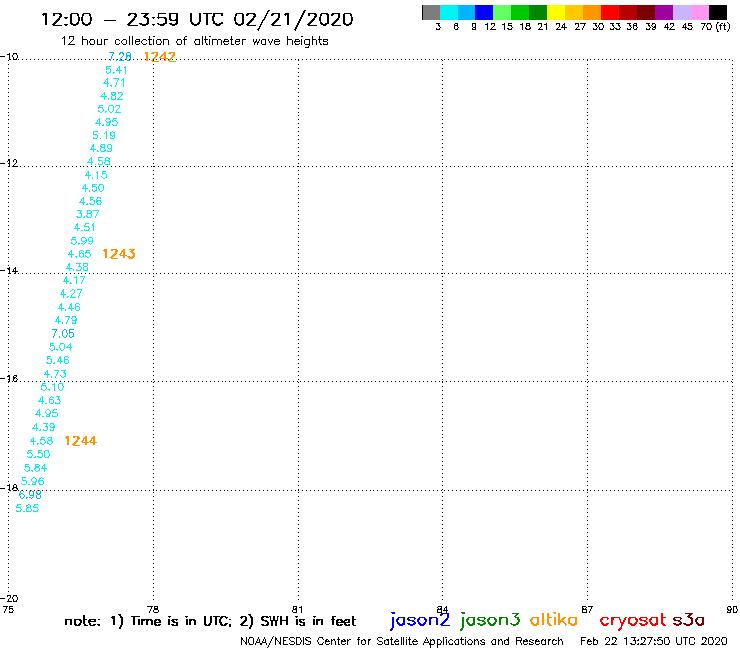740x650 pixels.
Task: Click the 5.46 wave height value
Action: pos(58,361)
